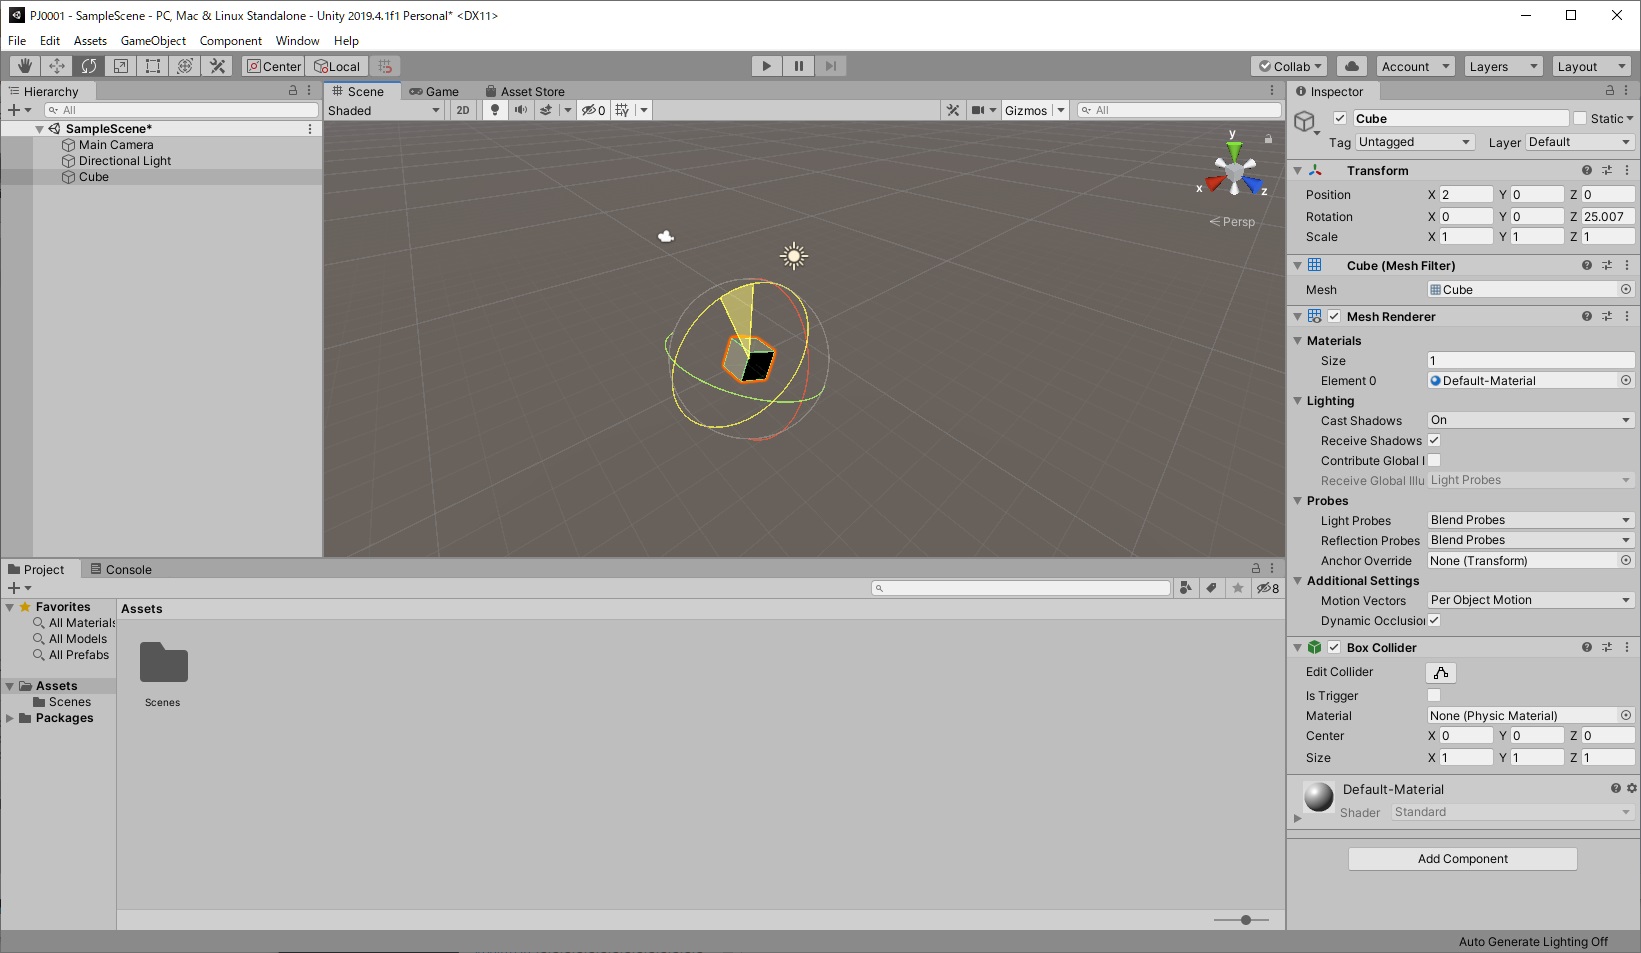Open the Shaded draw mode dropdown
The image size is (1641, 953).
pyautogui.click(x=384, y=110)
